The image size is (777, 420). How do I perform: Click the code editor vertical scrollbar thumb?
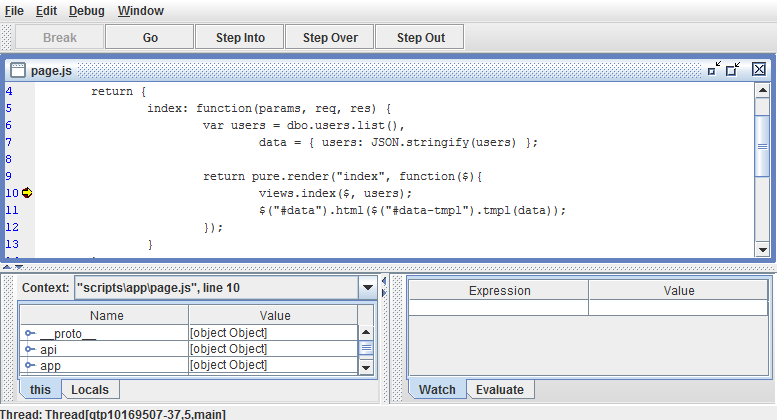click(762, 146)
